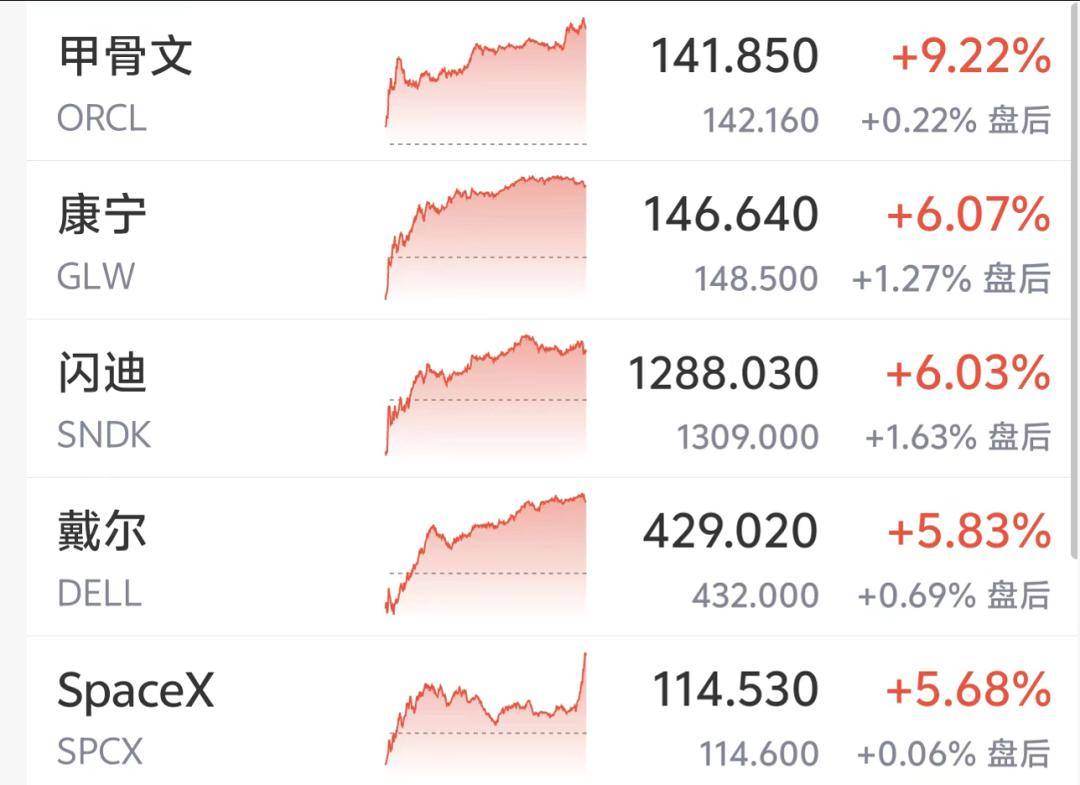This screenshot has width=1080, height=785.
Task: Click the vertical scrollbar at right edge
Action: tap(1075, 279)
